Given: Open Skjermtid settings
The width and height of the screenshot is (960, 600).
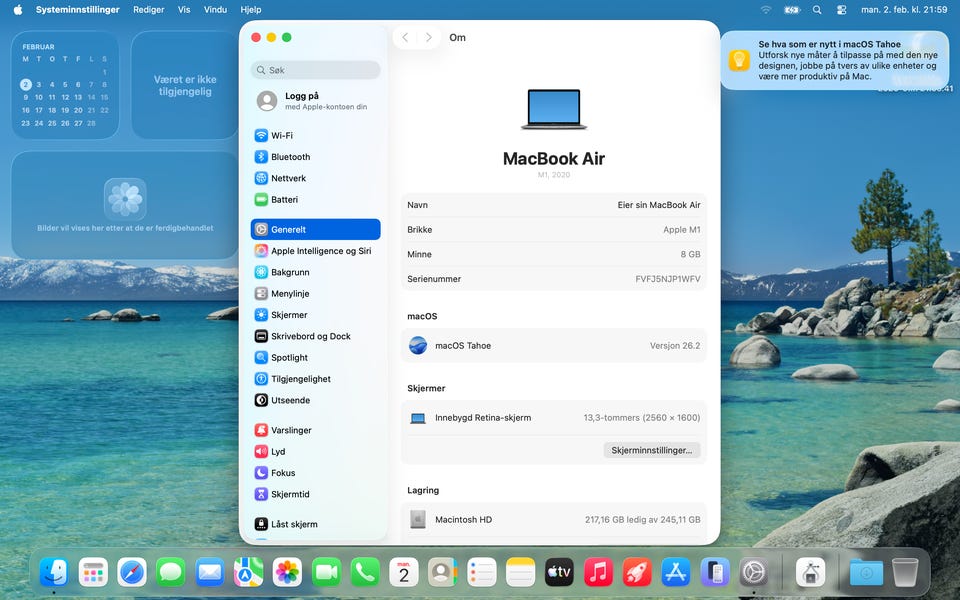Looking at the screenshot, I should coord(289,494).
